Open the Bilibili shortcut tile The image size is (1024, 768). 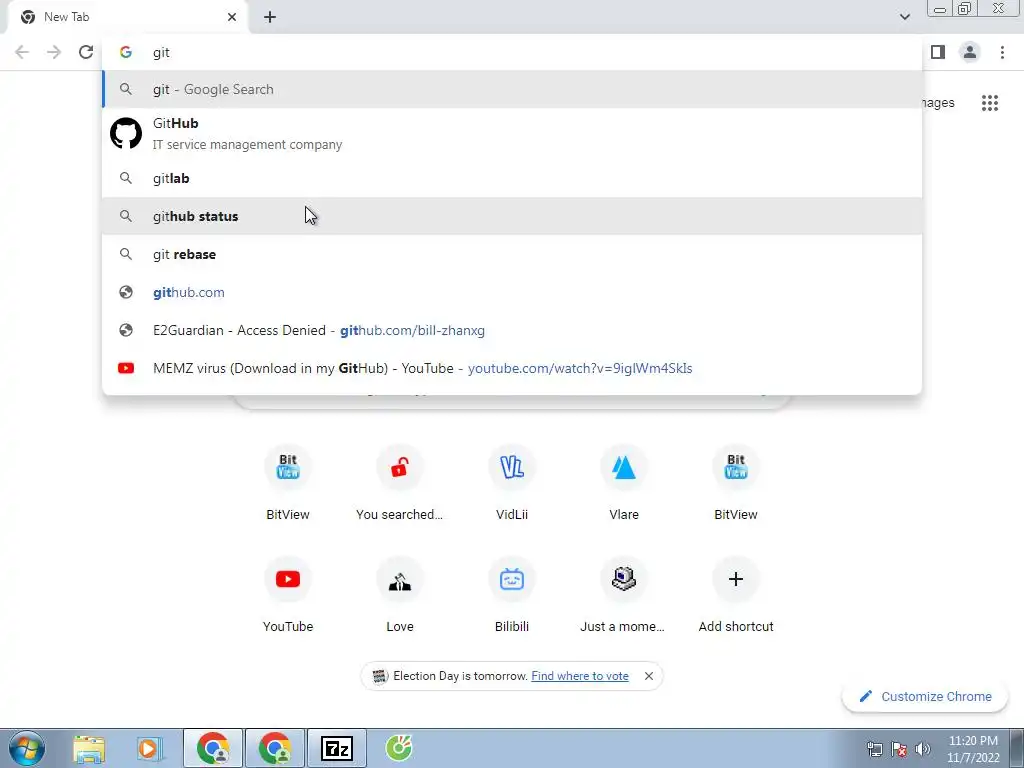pyautogui.click(x=512, y=594)
